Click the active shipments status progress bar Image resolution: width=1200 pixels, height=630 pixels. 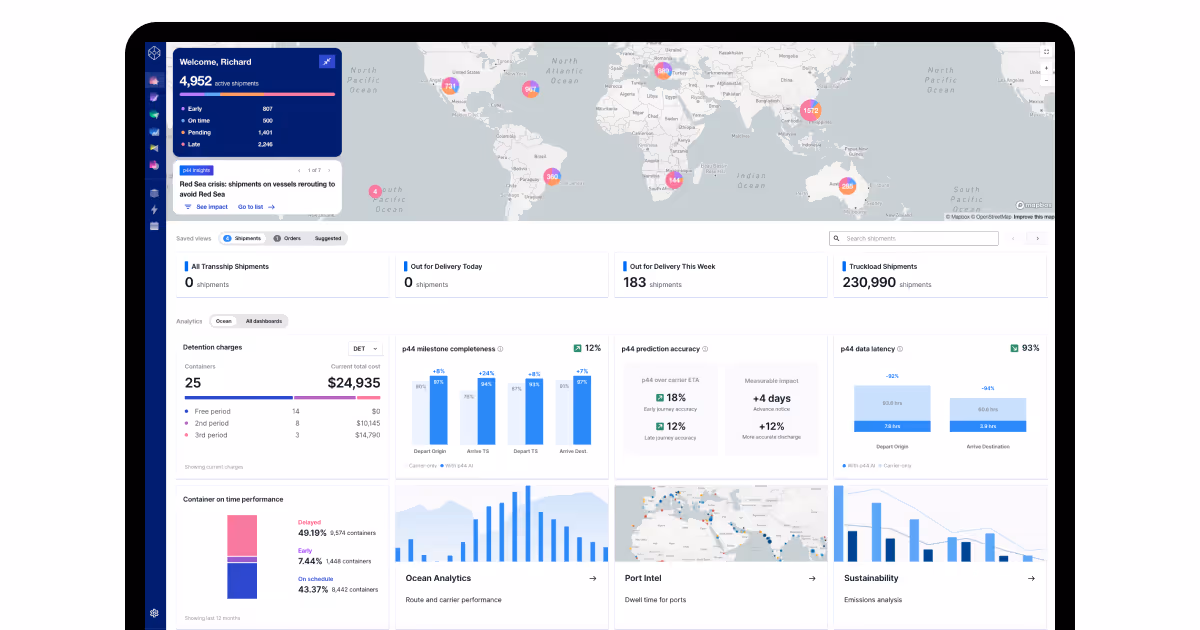pyautogui.click(x=257, y=94)
